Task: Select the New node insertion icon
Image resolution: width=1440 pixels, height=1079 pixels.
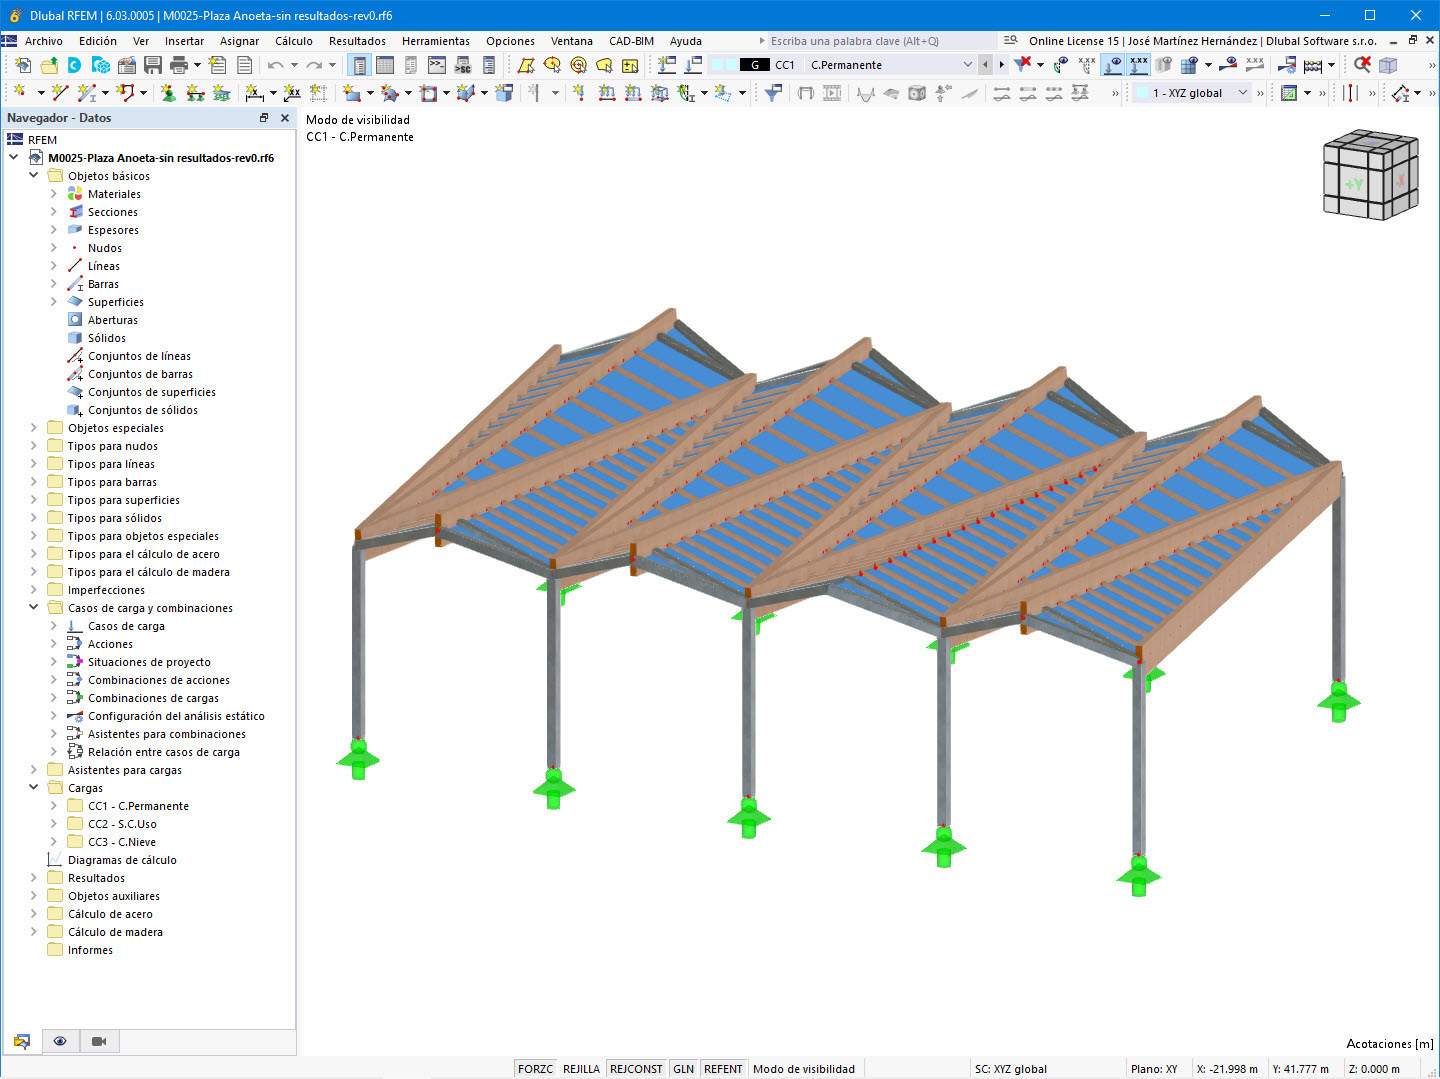Action: coord(20,92)
